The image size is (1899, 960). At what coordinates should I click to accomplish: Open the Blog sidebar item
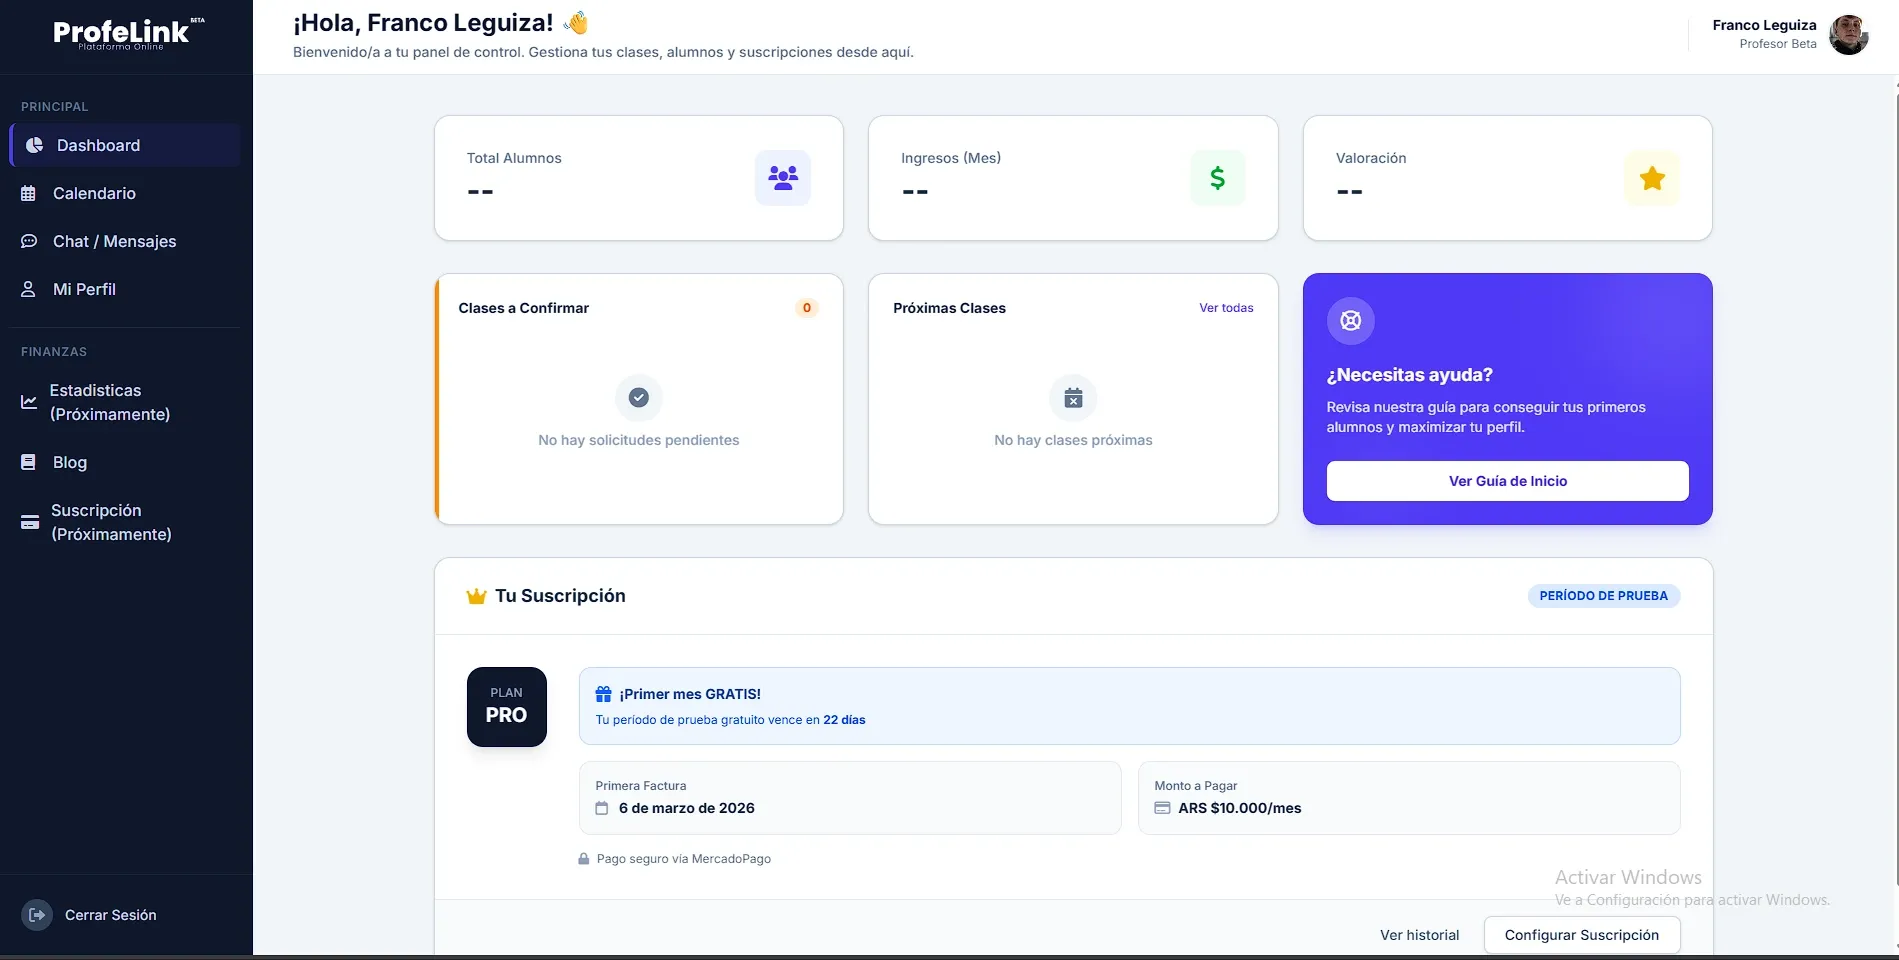click(125, 462)
